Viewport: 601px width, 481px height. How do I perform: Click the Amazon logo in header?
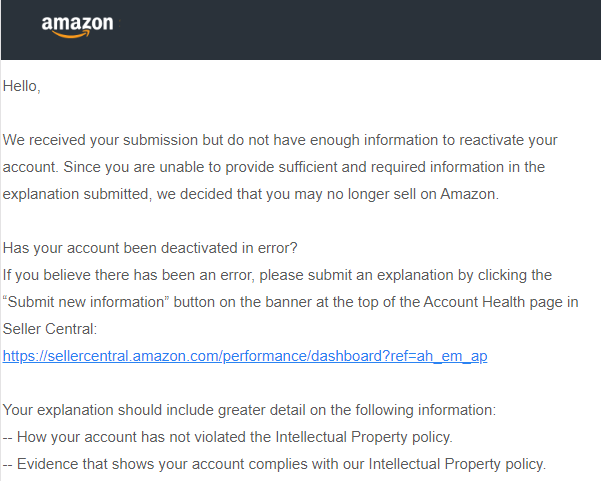tap(77, 26)
